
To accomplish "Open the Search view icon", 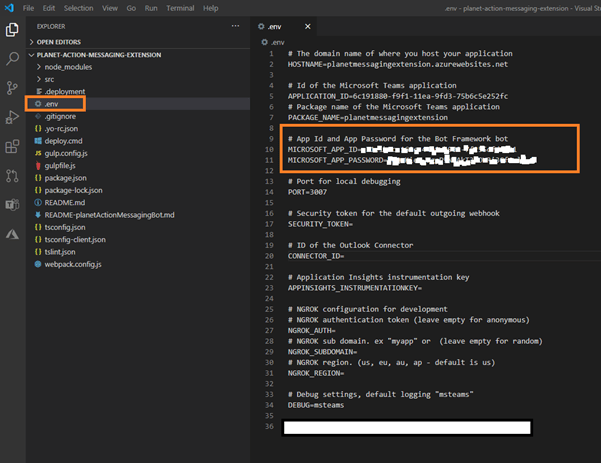I will pyautogui.click(x=12, y=59).
